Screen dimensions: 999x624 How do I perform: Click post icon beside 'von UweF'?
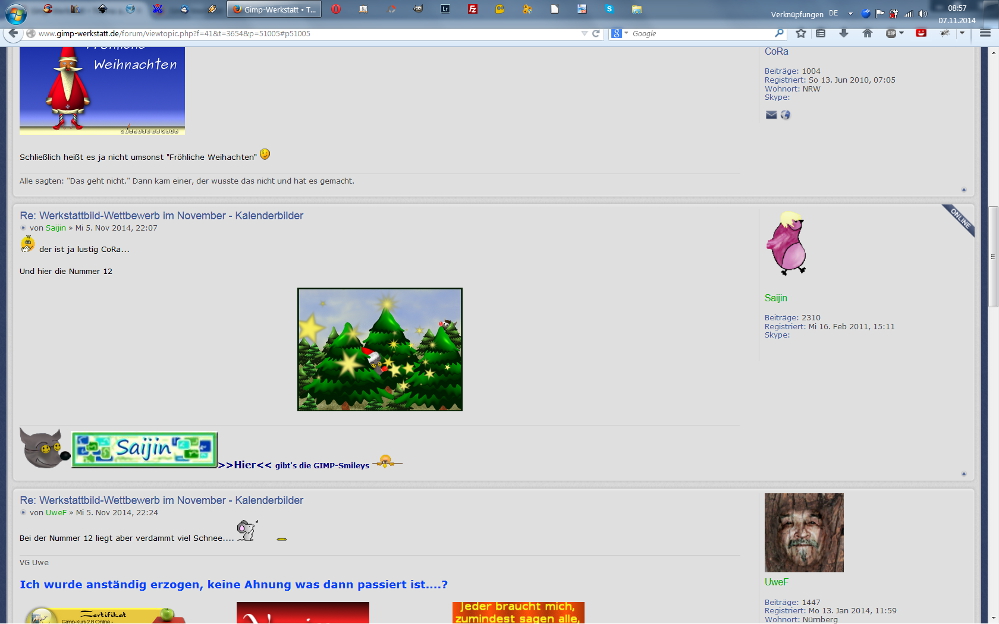tap(24, 512)
